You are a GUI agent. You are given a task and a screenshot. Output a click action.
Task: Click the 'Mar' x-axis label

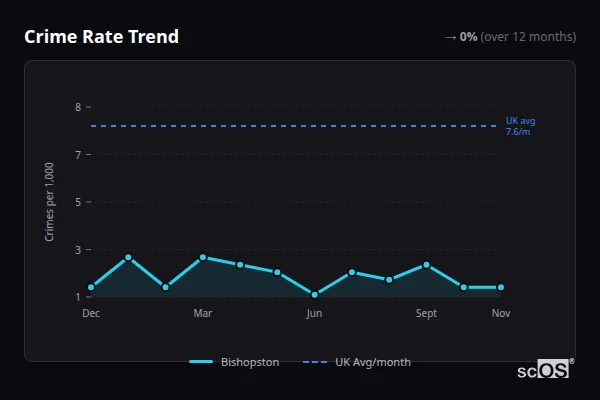pos(203,313)
